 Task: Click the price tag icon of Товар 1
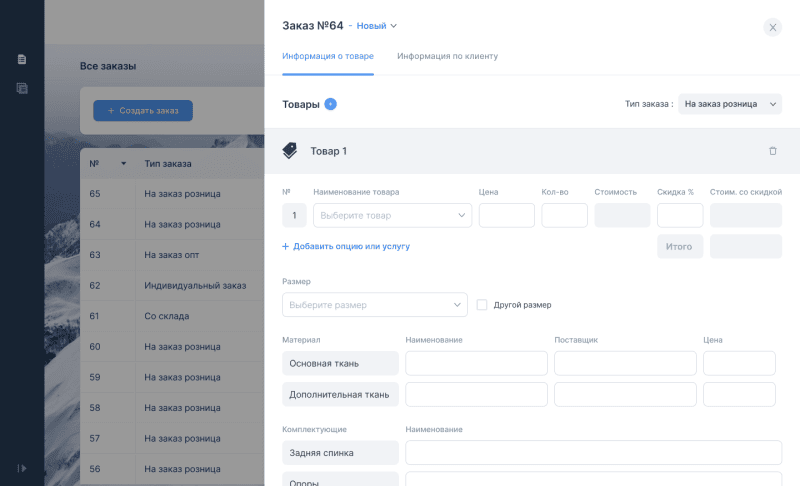pos(290,151)
